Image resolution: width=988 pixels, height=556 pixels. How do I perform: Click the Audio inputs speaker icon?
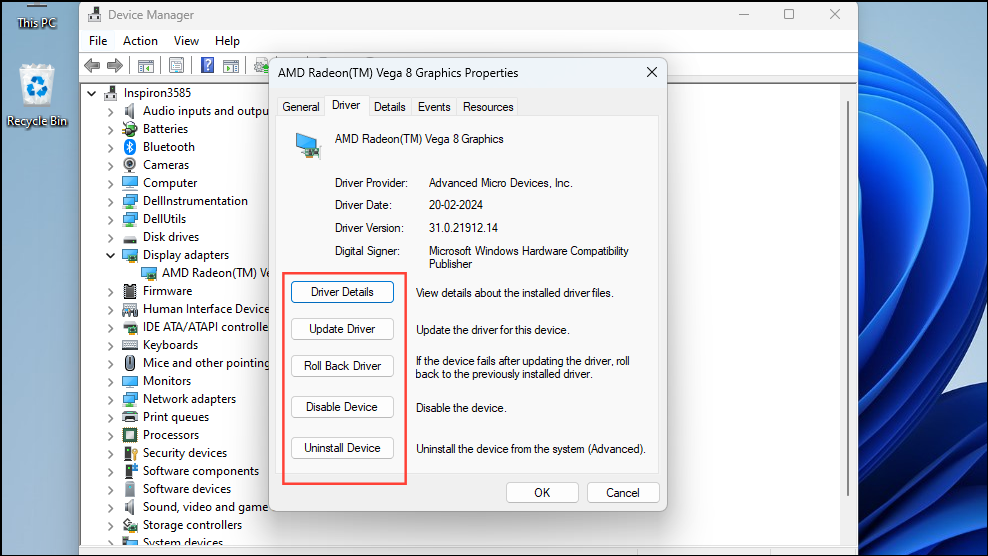tap(130, 111)
